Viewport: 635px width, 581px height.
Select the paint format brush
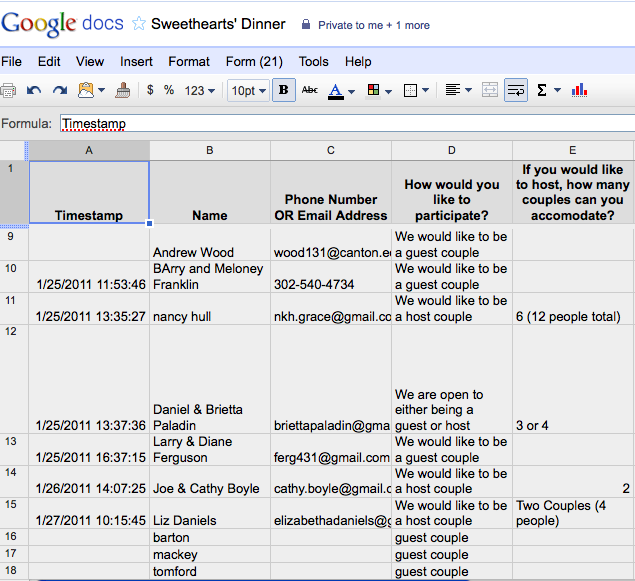123,90
